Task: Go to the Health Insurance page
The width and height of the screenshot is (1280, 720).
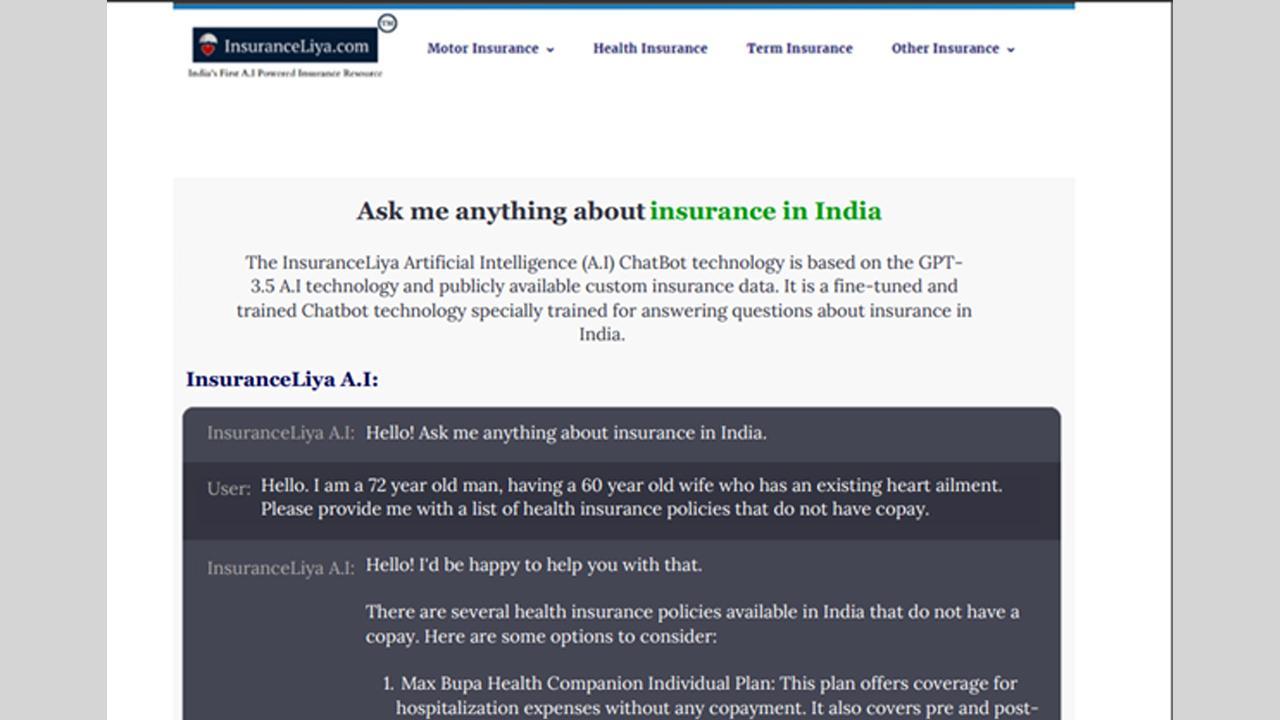Action: point(650,48)
